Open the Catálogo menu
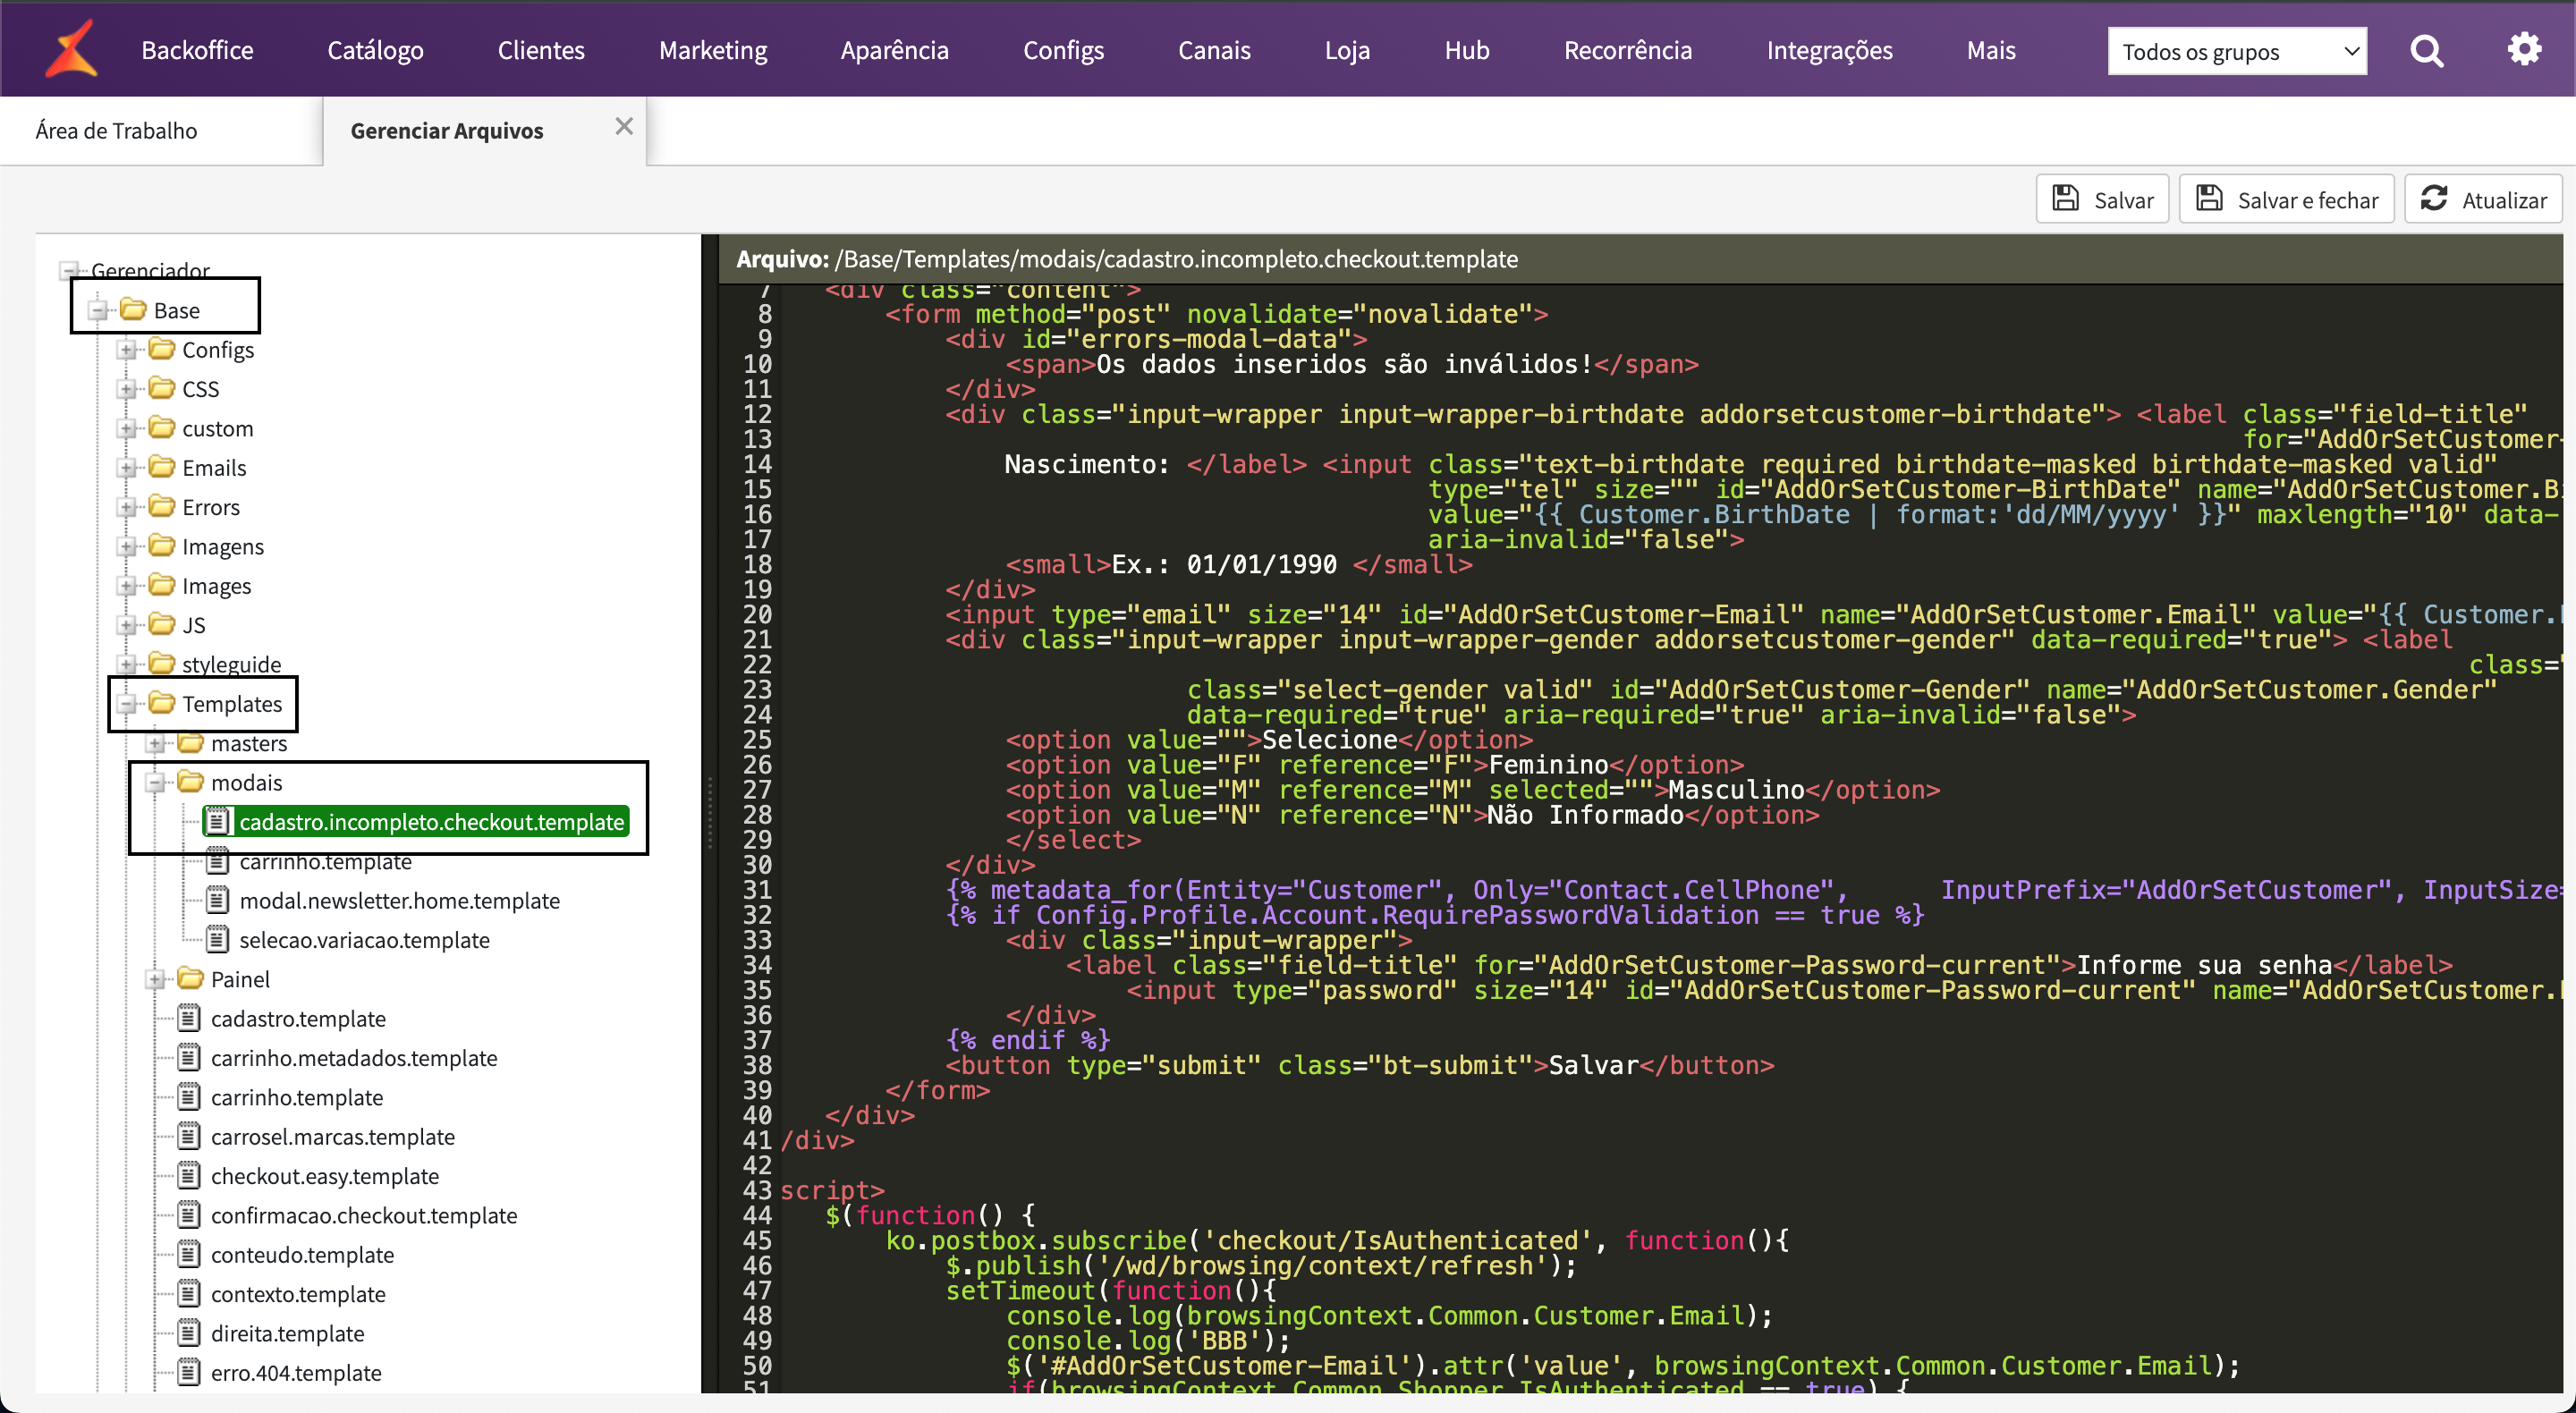Screen dimensions: 2576x1413 (x=375, y=50)
